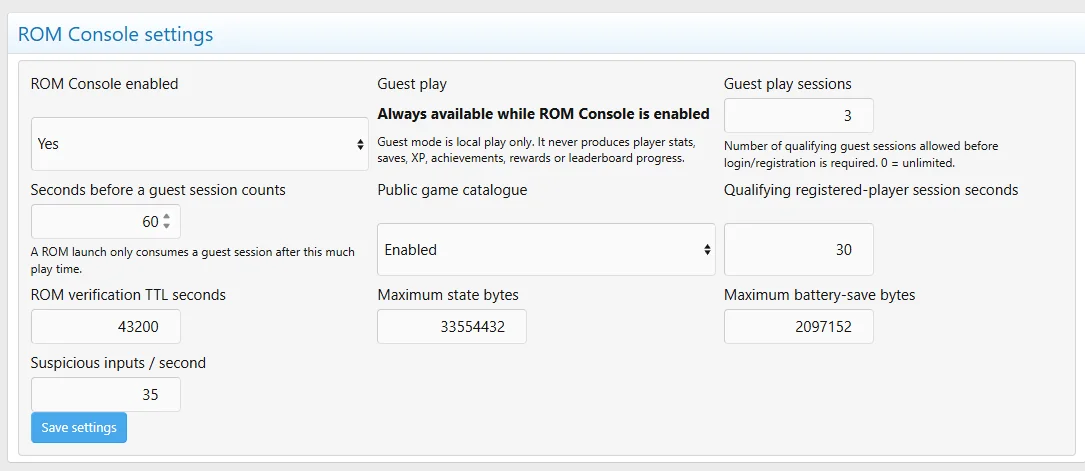The width and height of the screenshot is (1085, 471).
Task: Click the ROM Console settings heading
Action: (x=115, y=34)
